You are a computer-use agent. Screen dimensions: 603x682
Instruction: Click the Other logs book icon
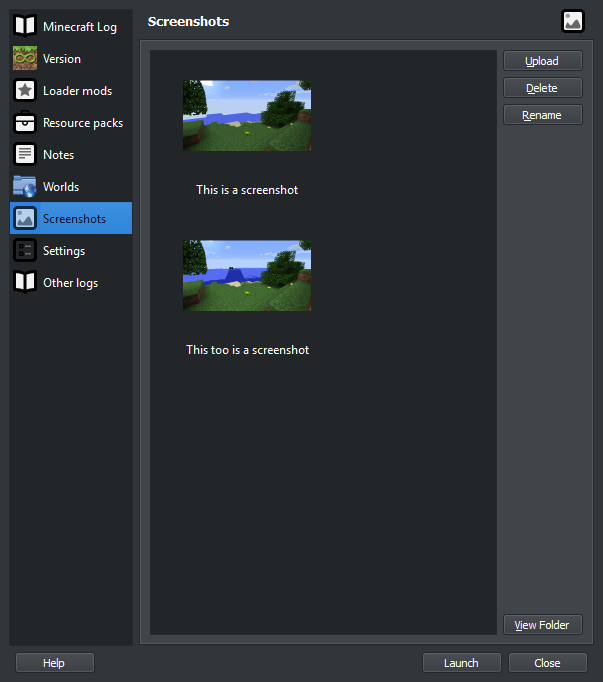click(x=25, y=282)
